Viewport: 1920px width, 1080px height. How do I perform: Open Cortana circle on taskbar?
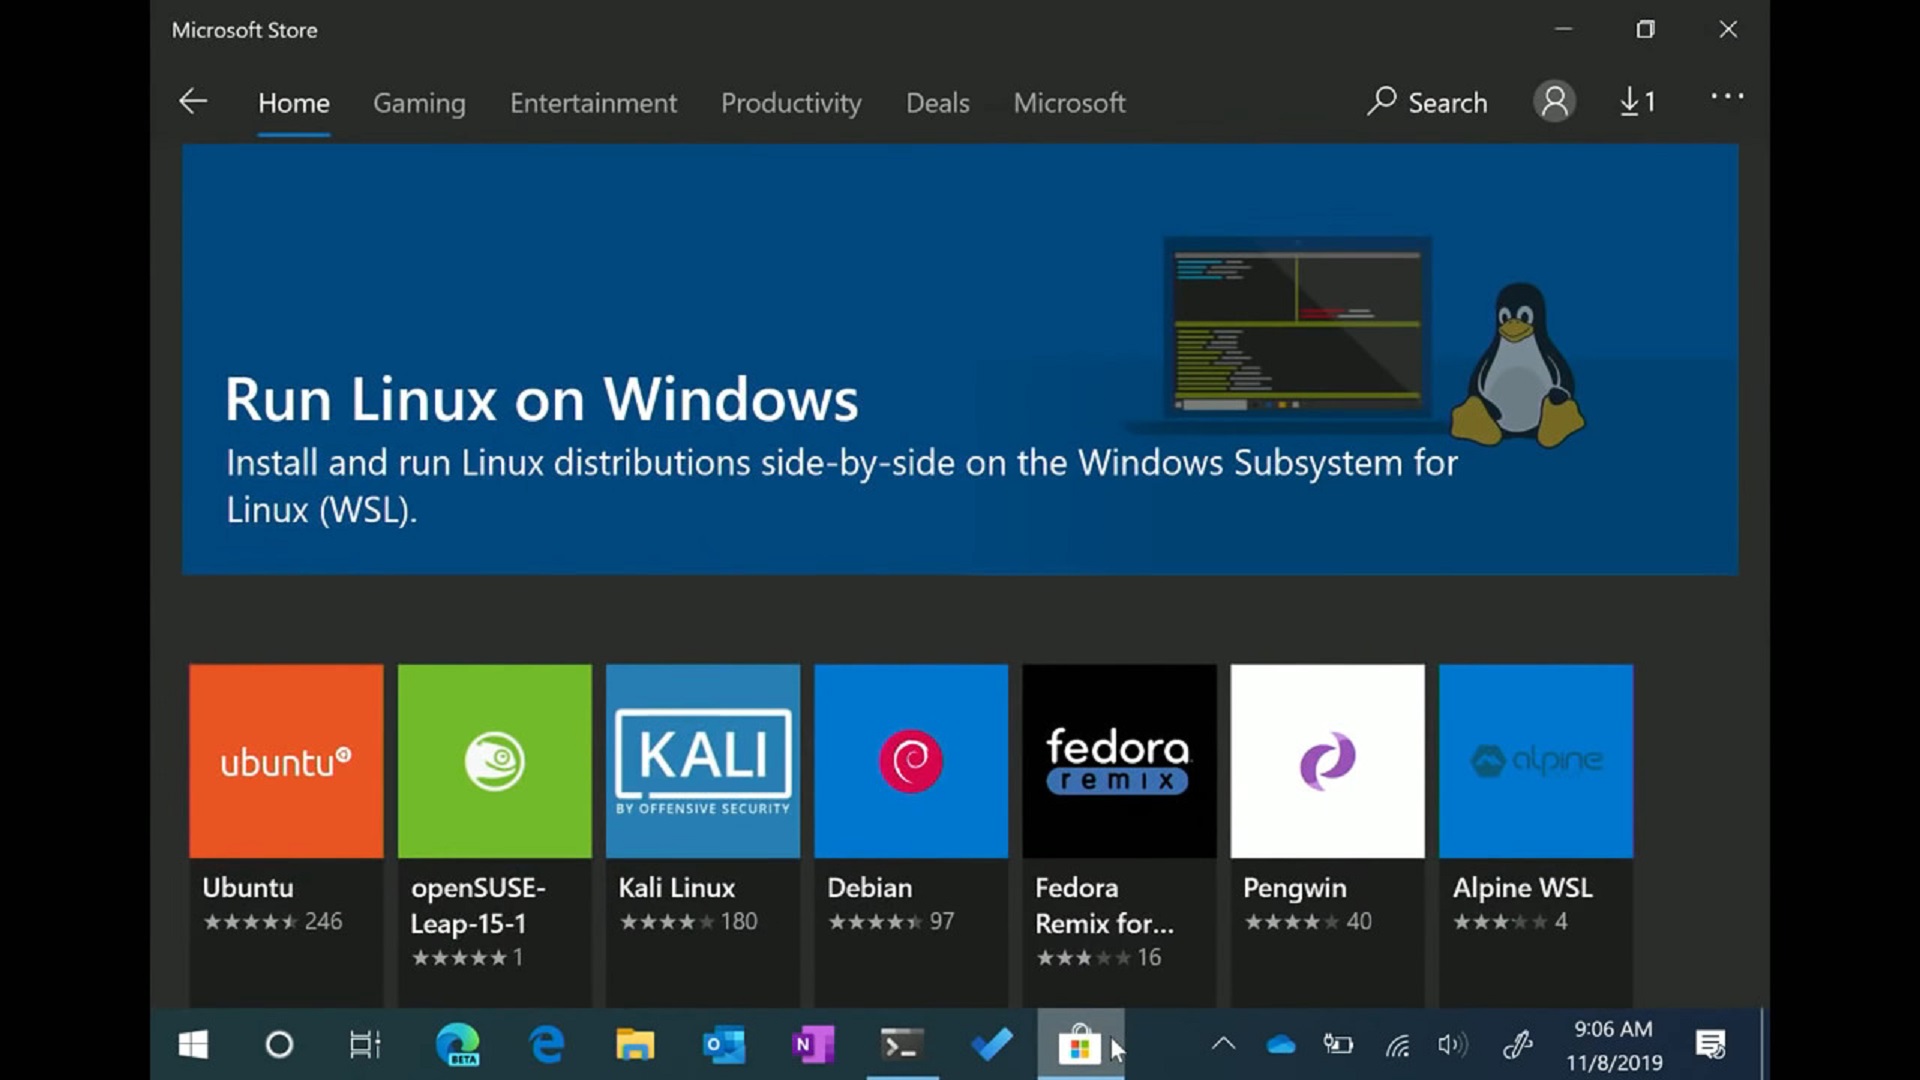(279, 1045)
